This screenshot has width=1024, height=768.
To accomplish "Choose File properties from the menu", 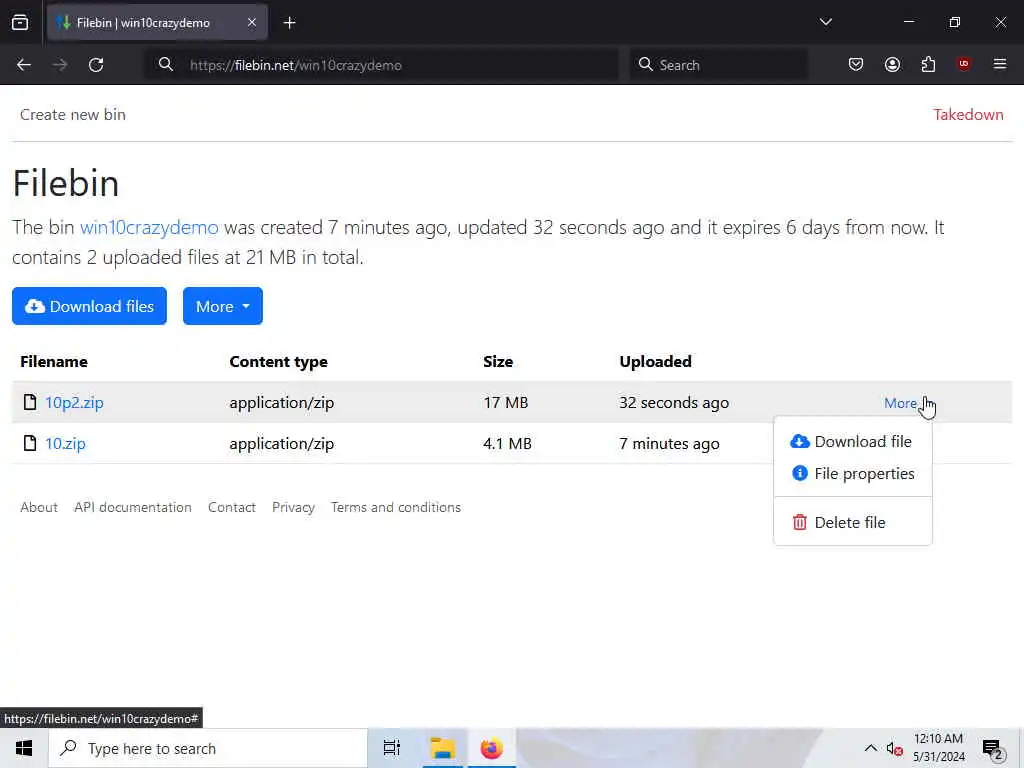I will click(x=852, y=473).
